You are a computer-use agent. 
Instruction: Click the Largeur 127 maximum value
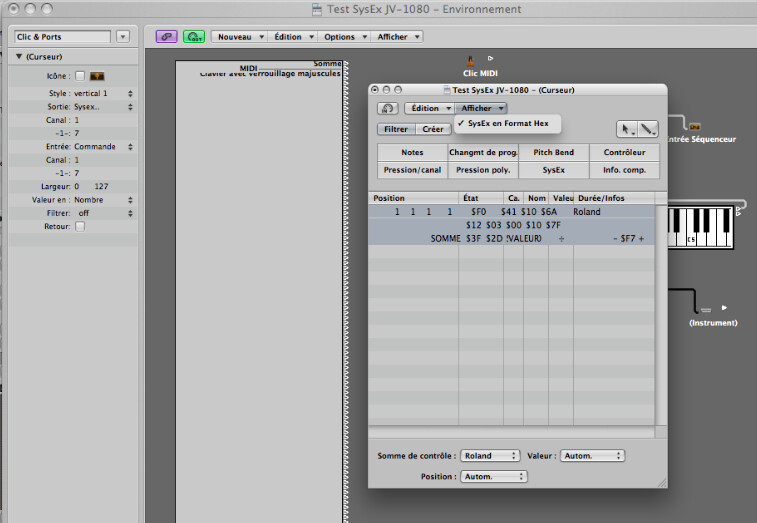pyautogui.click(x=101, y=186)
